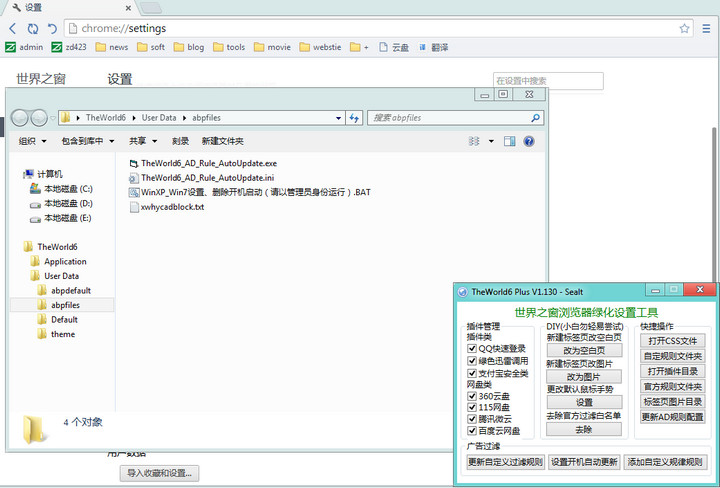
Task: Click the Explorer help question mark icon
Action: (528, 141)
